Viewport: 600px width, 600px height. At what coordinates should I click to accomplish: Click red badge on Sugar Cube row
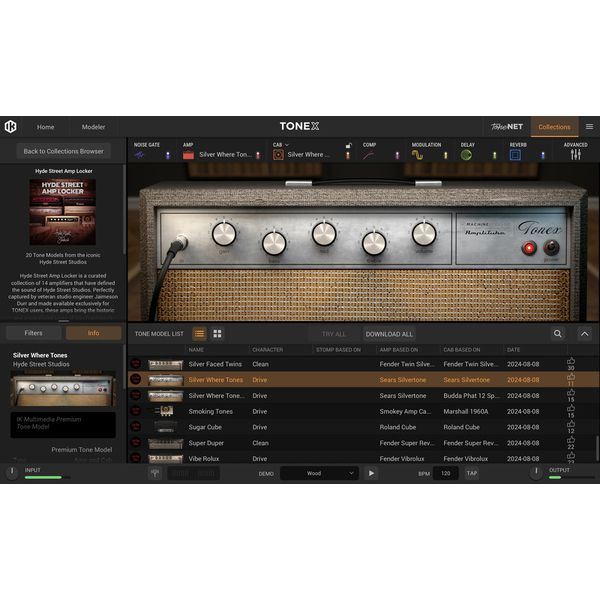(x=135, y=427)
